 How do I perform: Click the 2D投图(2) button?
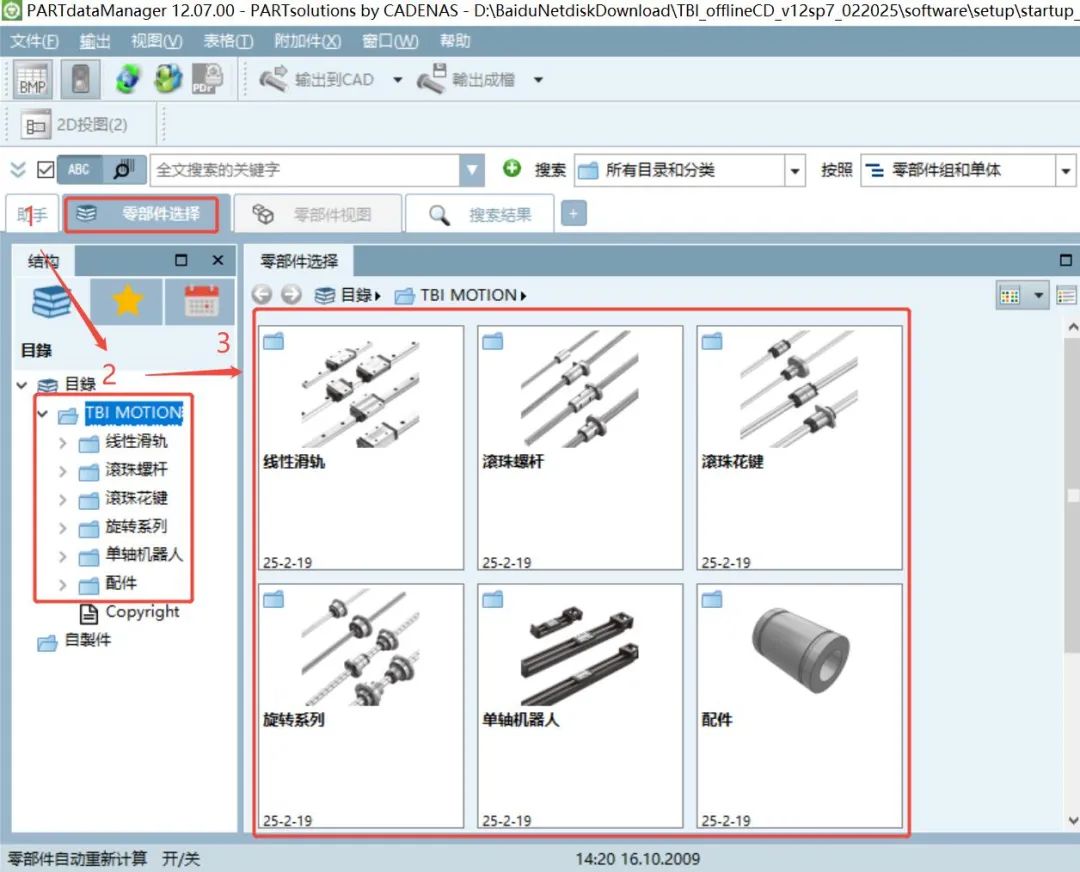[x=74, y=125]
